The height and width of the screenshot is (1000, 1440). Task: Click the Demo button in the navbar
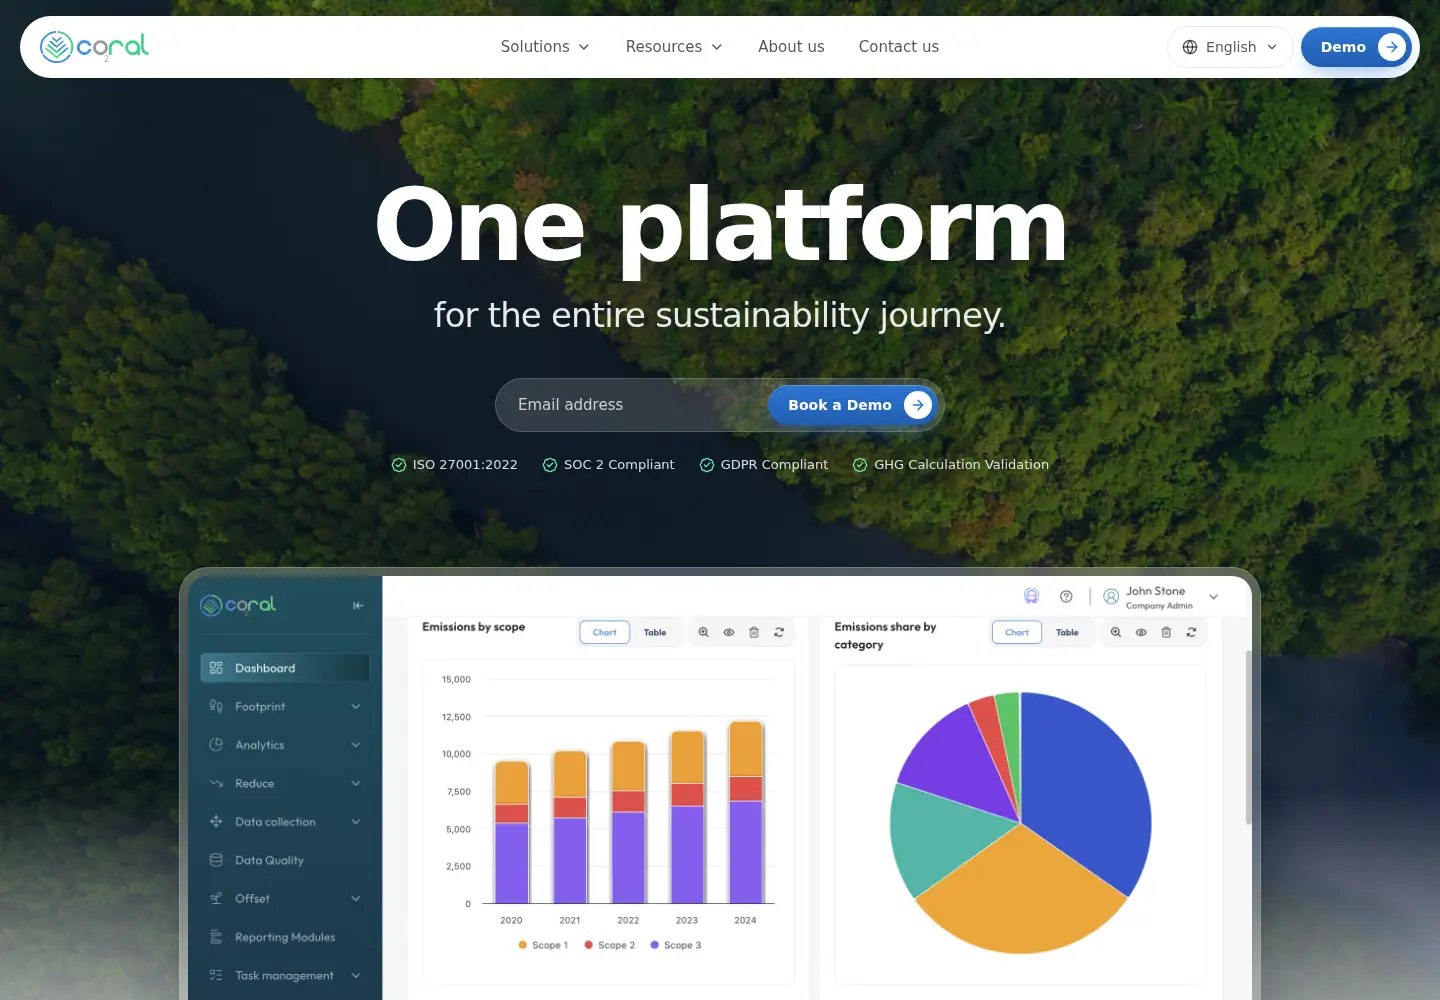coord(1357,47)
